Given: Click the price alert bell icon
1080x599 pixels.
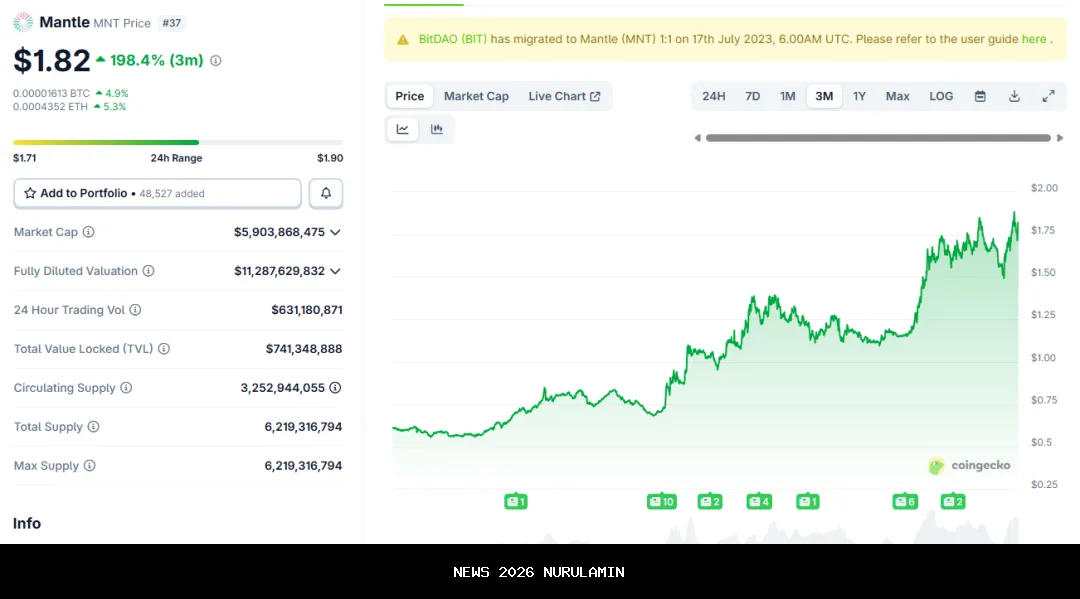Looking at the screenshot, I should click(326, 193).
